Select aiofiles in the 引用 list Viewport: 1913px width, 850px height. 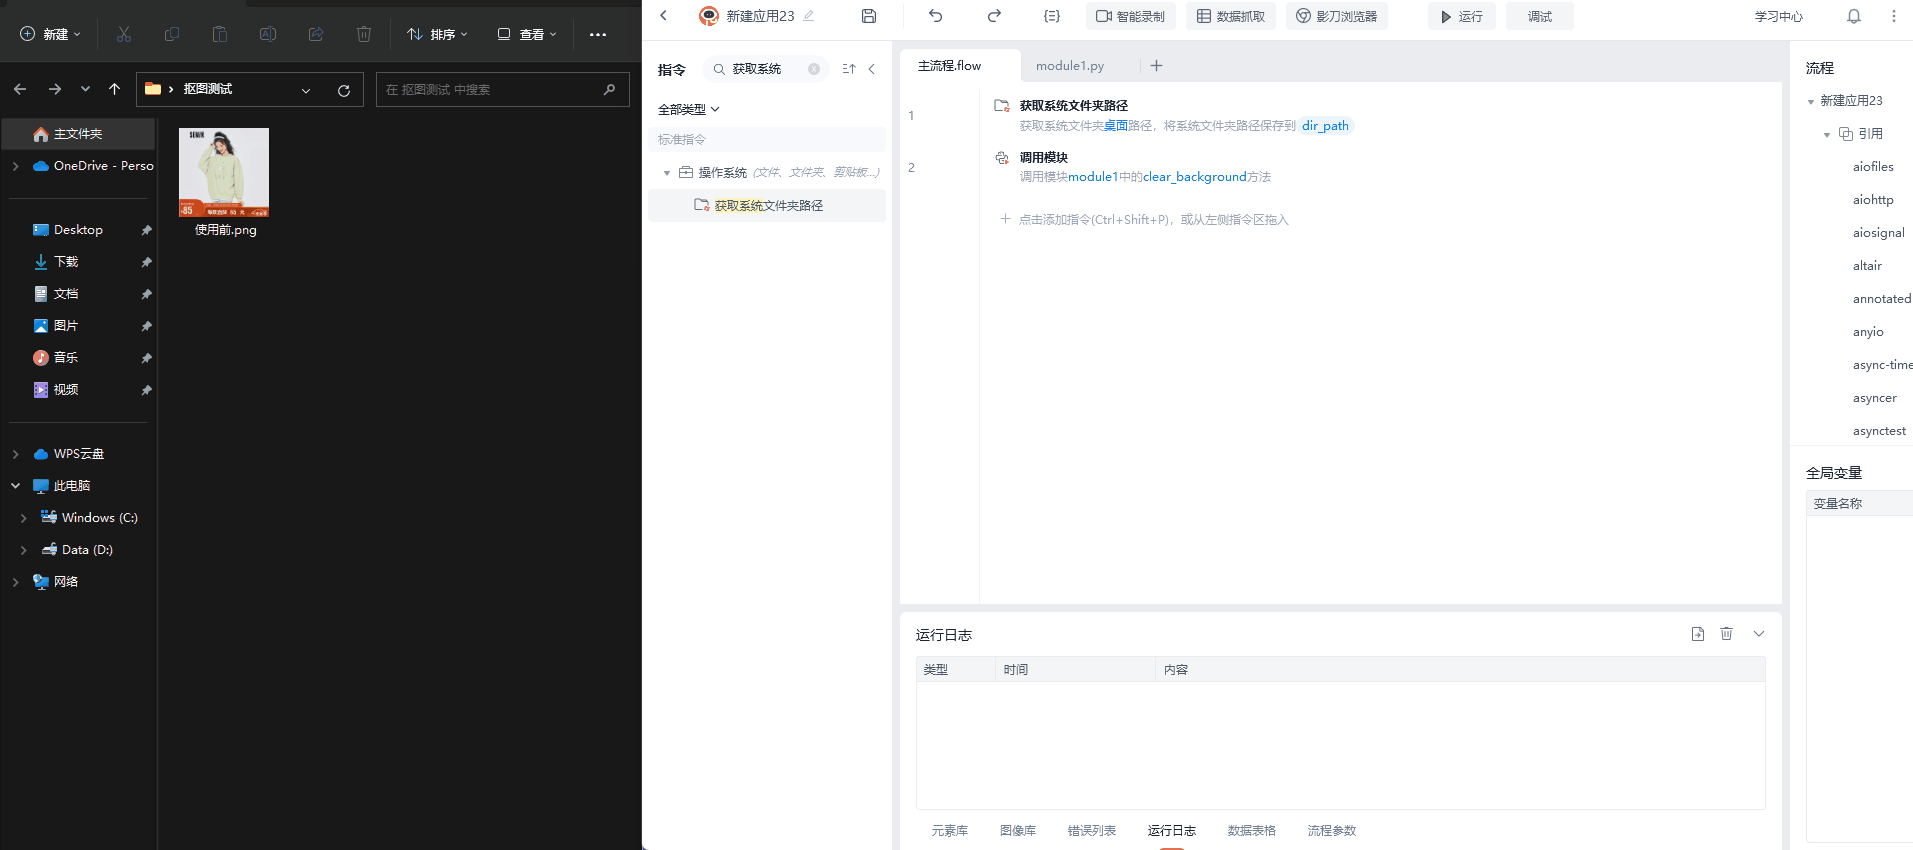[x=1873, y=167]
